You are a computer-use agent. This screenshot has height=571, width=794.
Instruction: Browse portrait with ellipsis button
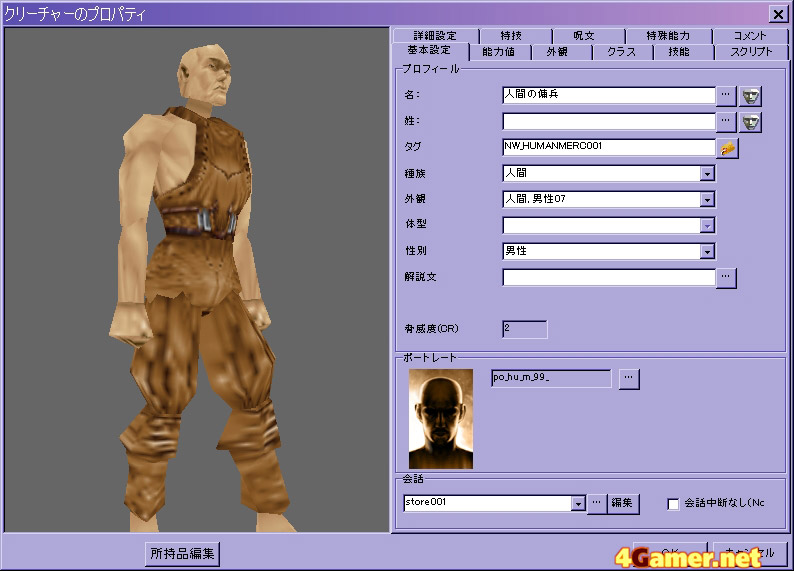pyautogui.click(x=628, y=378)
